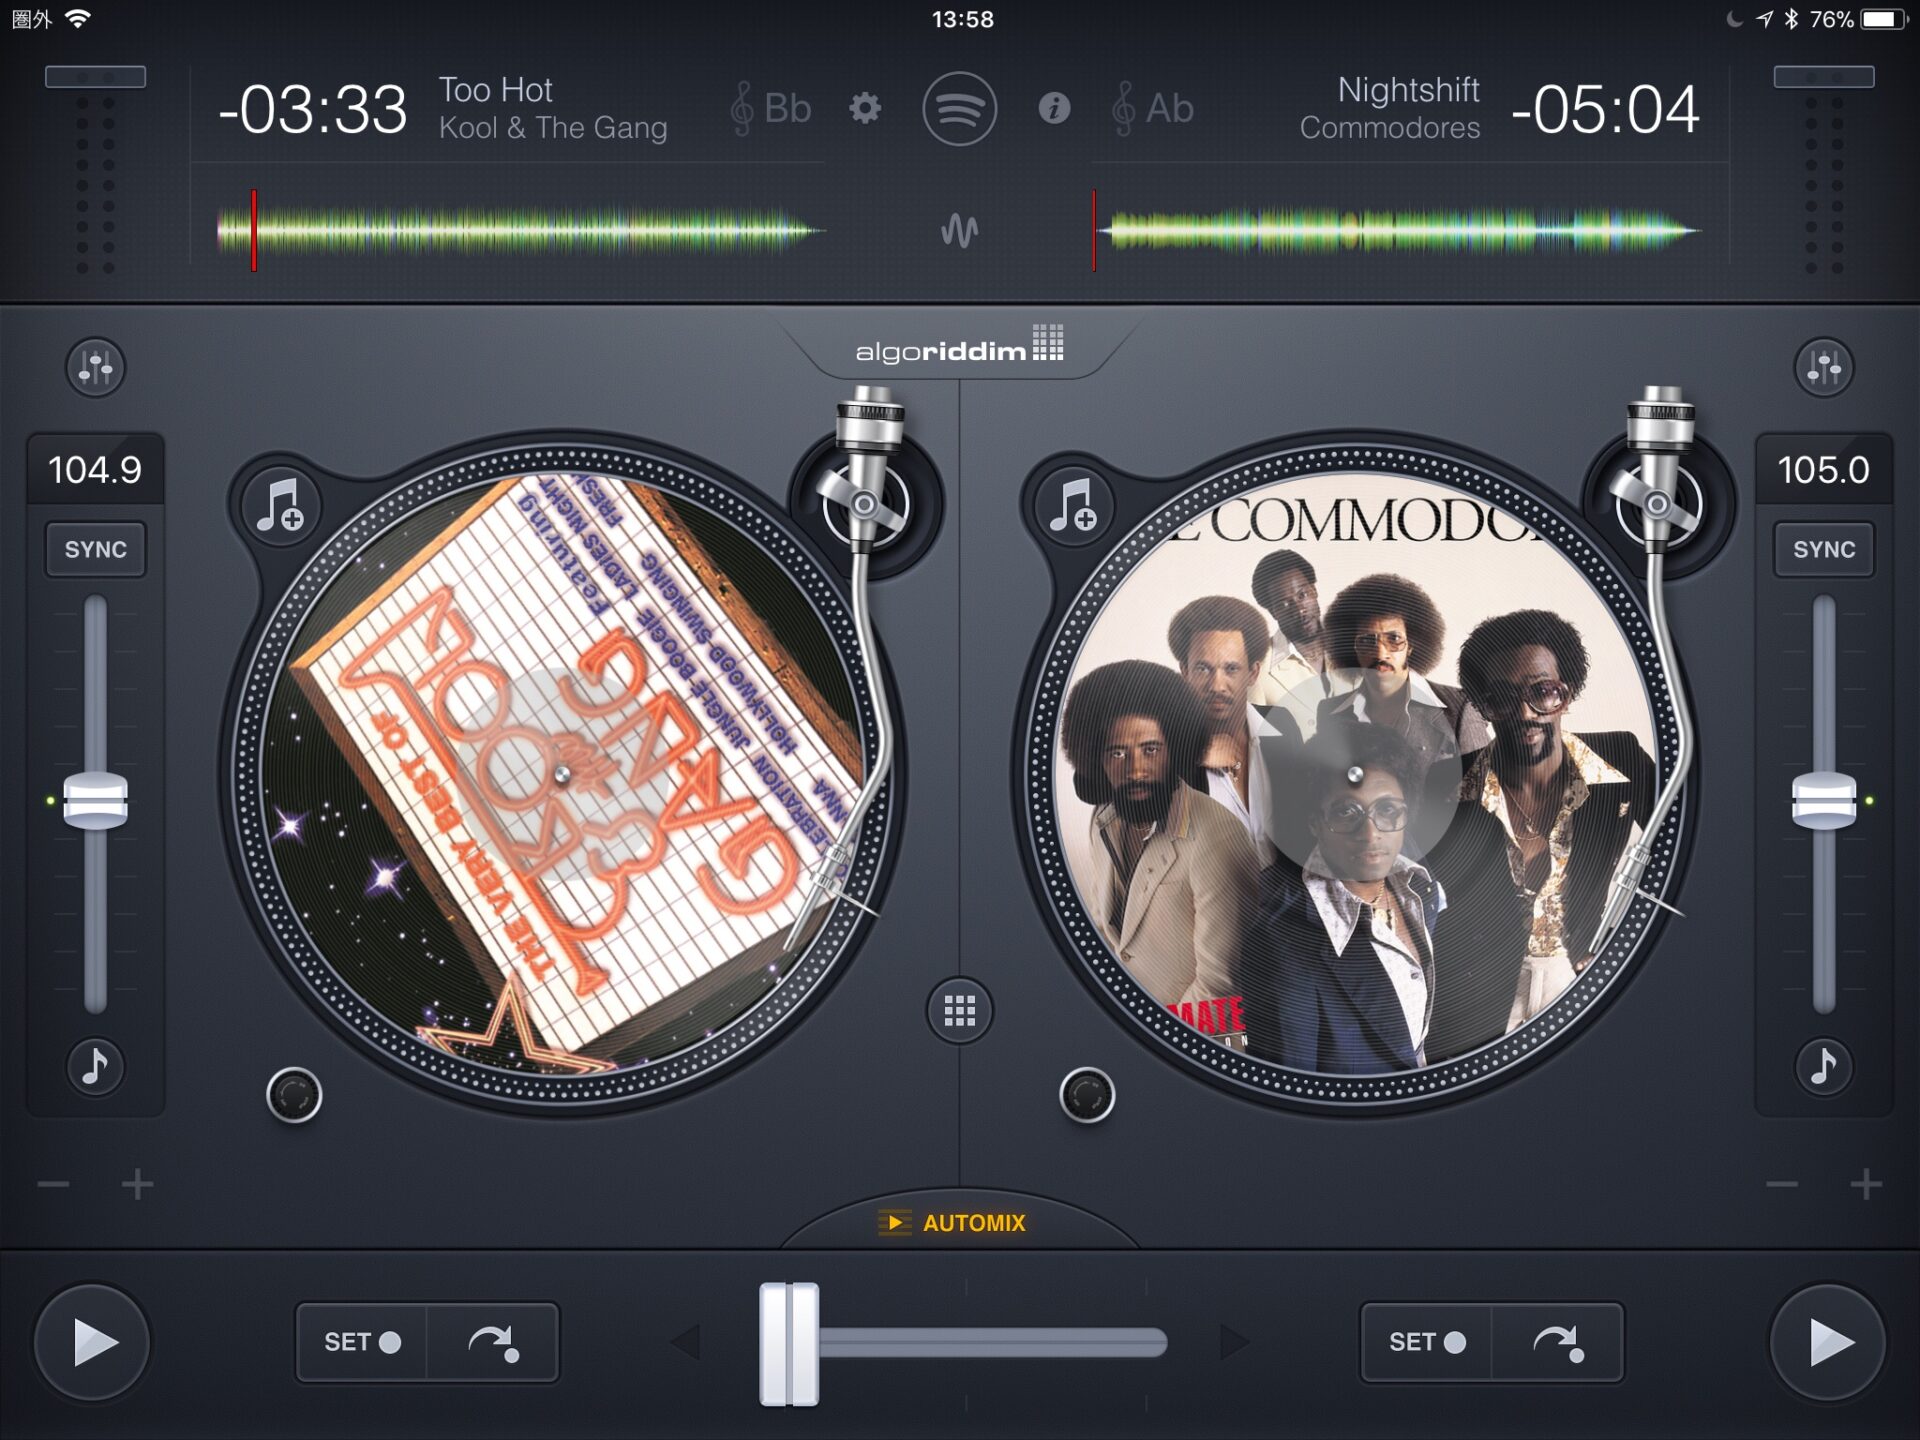
Task: Open the Spotify music source icon
Action: (x=959, y=108)
